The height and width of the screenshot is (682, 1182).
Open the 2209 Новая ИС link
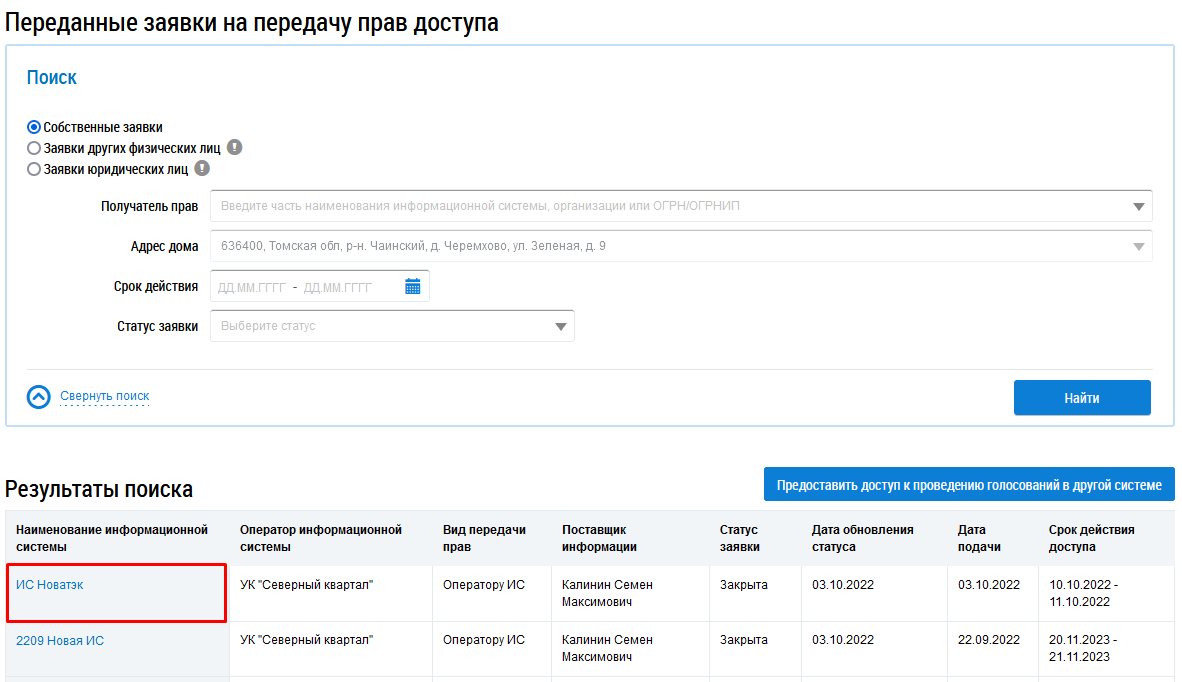tap(60, 641)
